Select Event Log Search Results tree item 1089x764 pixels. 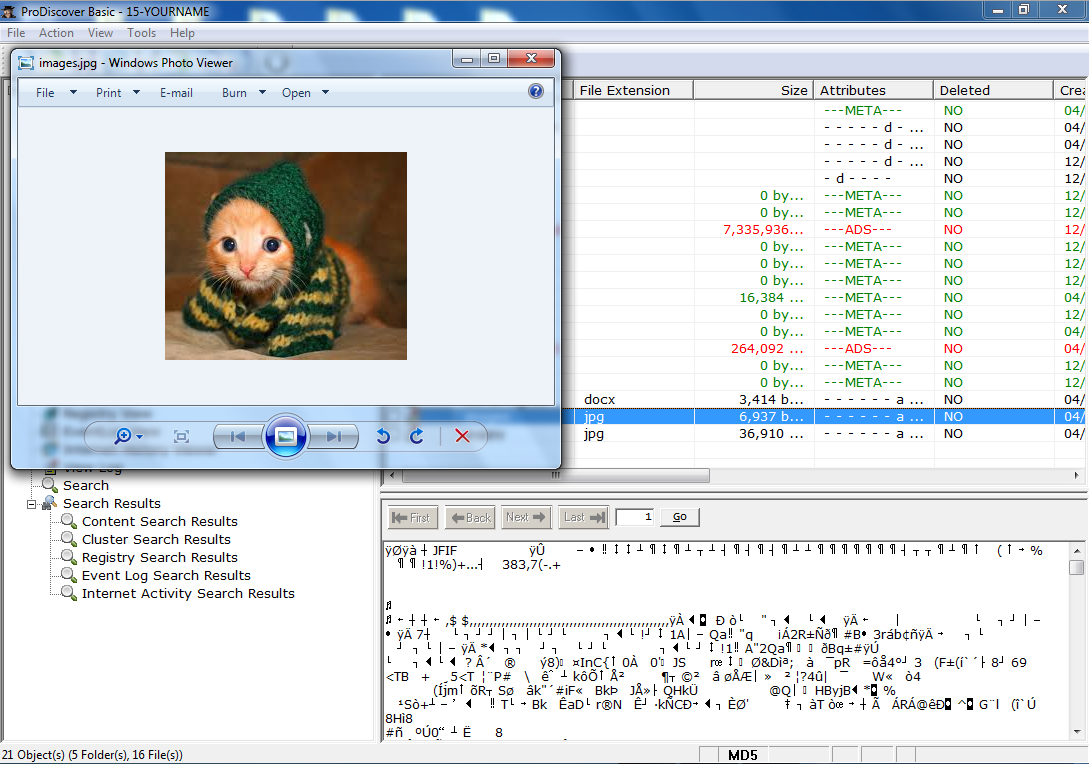166,575
